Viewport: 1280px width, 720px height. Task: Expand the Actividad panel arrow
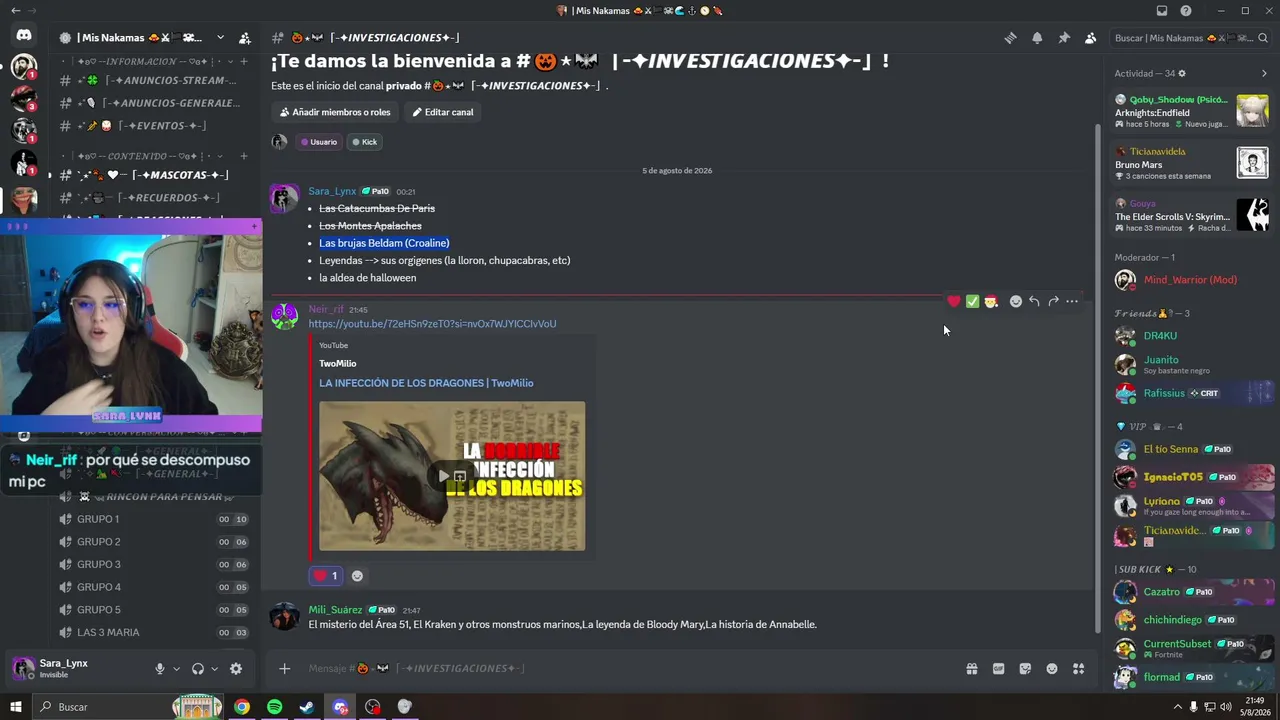coord(1264,73)
